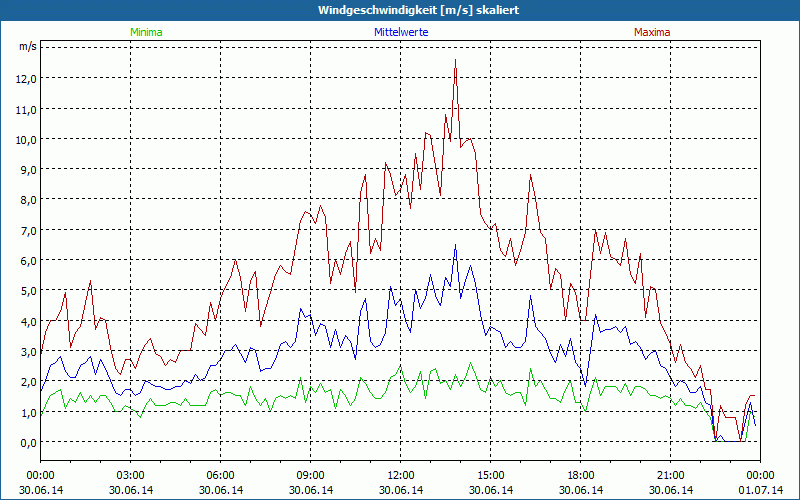
Task: Select the 3,0 y-axis value label
Action: tap(26, 351)
